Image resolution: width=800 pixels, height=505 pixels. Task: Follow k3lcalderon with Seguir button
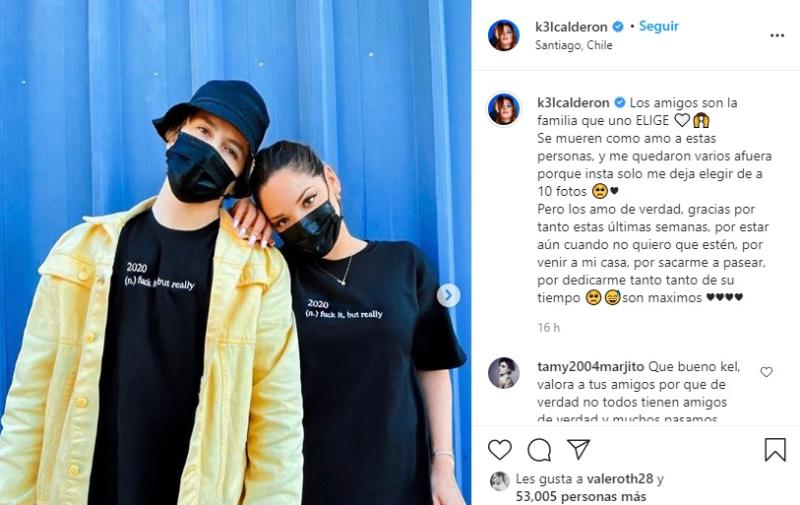coord(659,26)
